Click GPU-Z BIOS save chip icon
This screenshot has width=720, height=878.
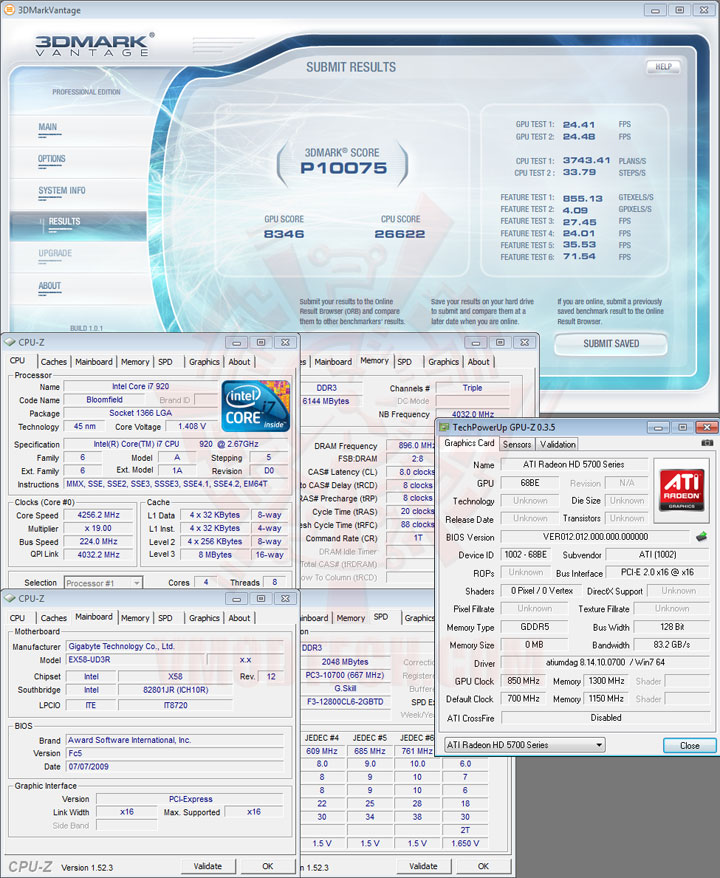point(701,537)
